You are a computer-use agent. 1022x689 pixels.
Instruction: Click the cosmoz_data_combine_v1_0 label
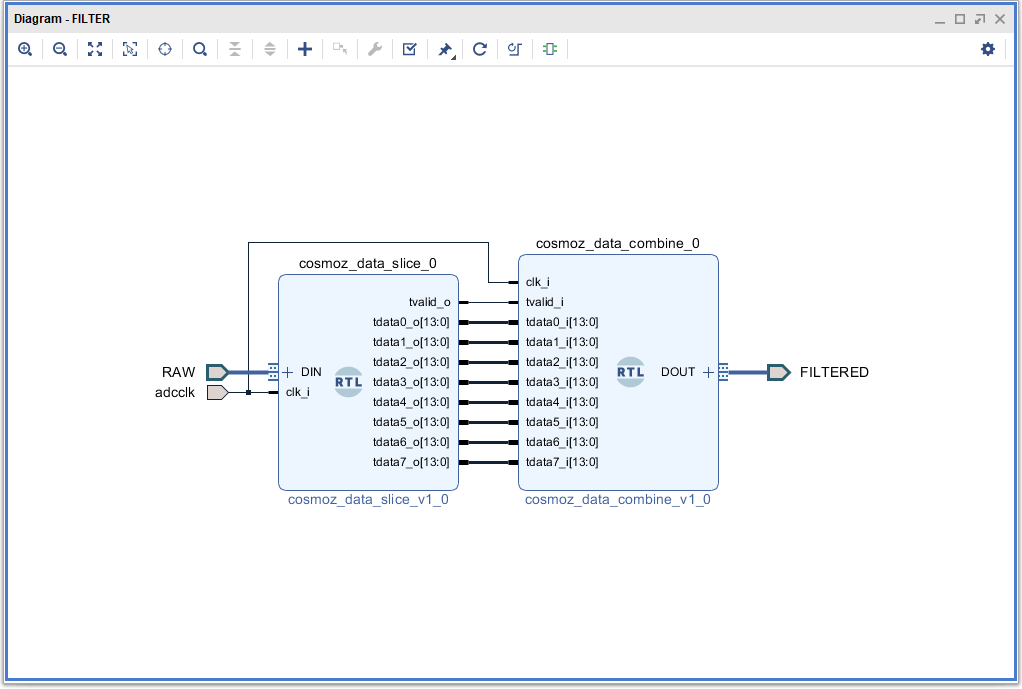tap(618, 499)
